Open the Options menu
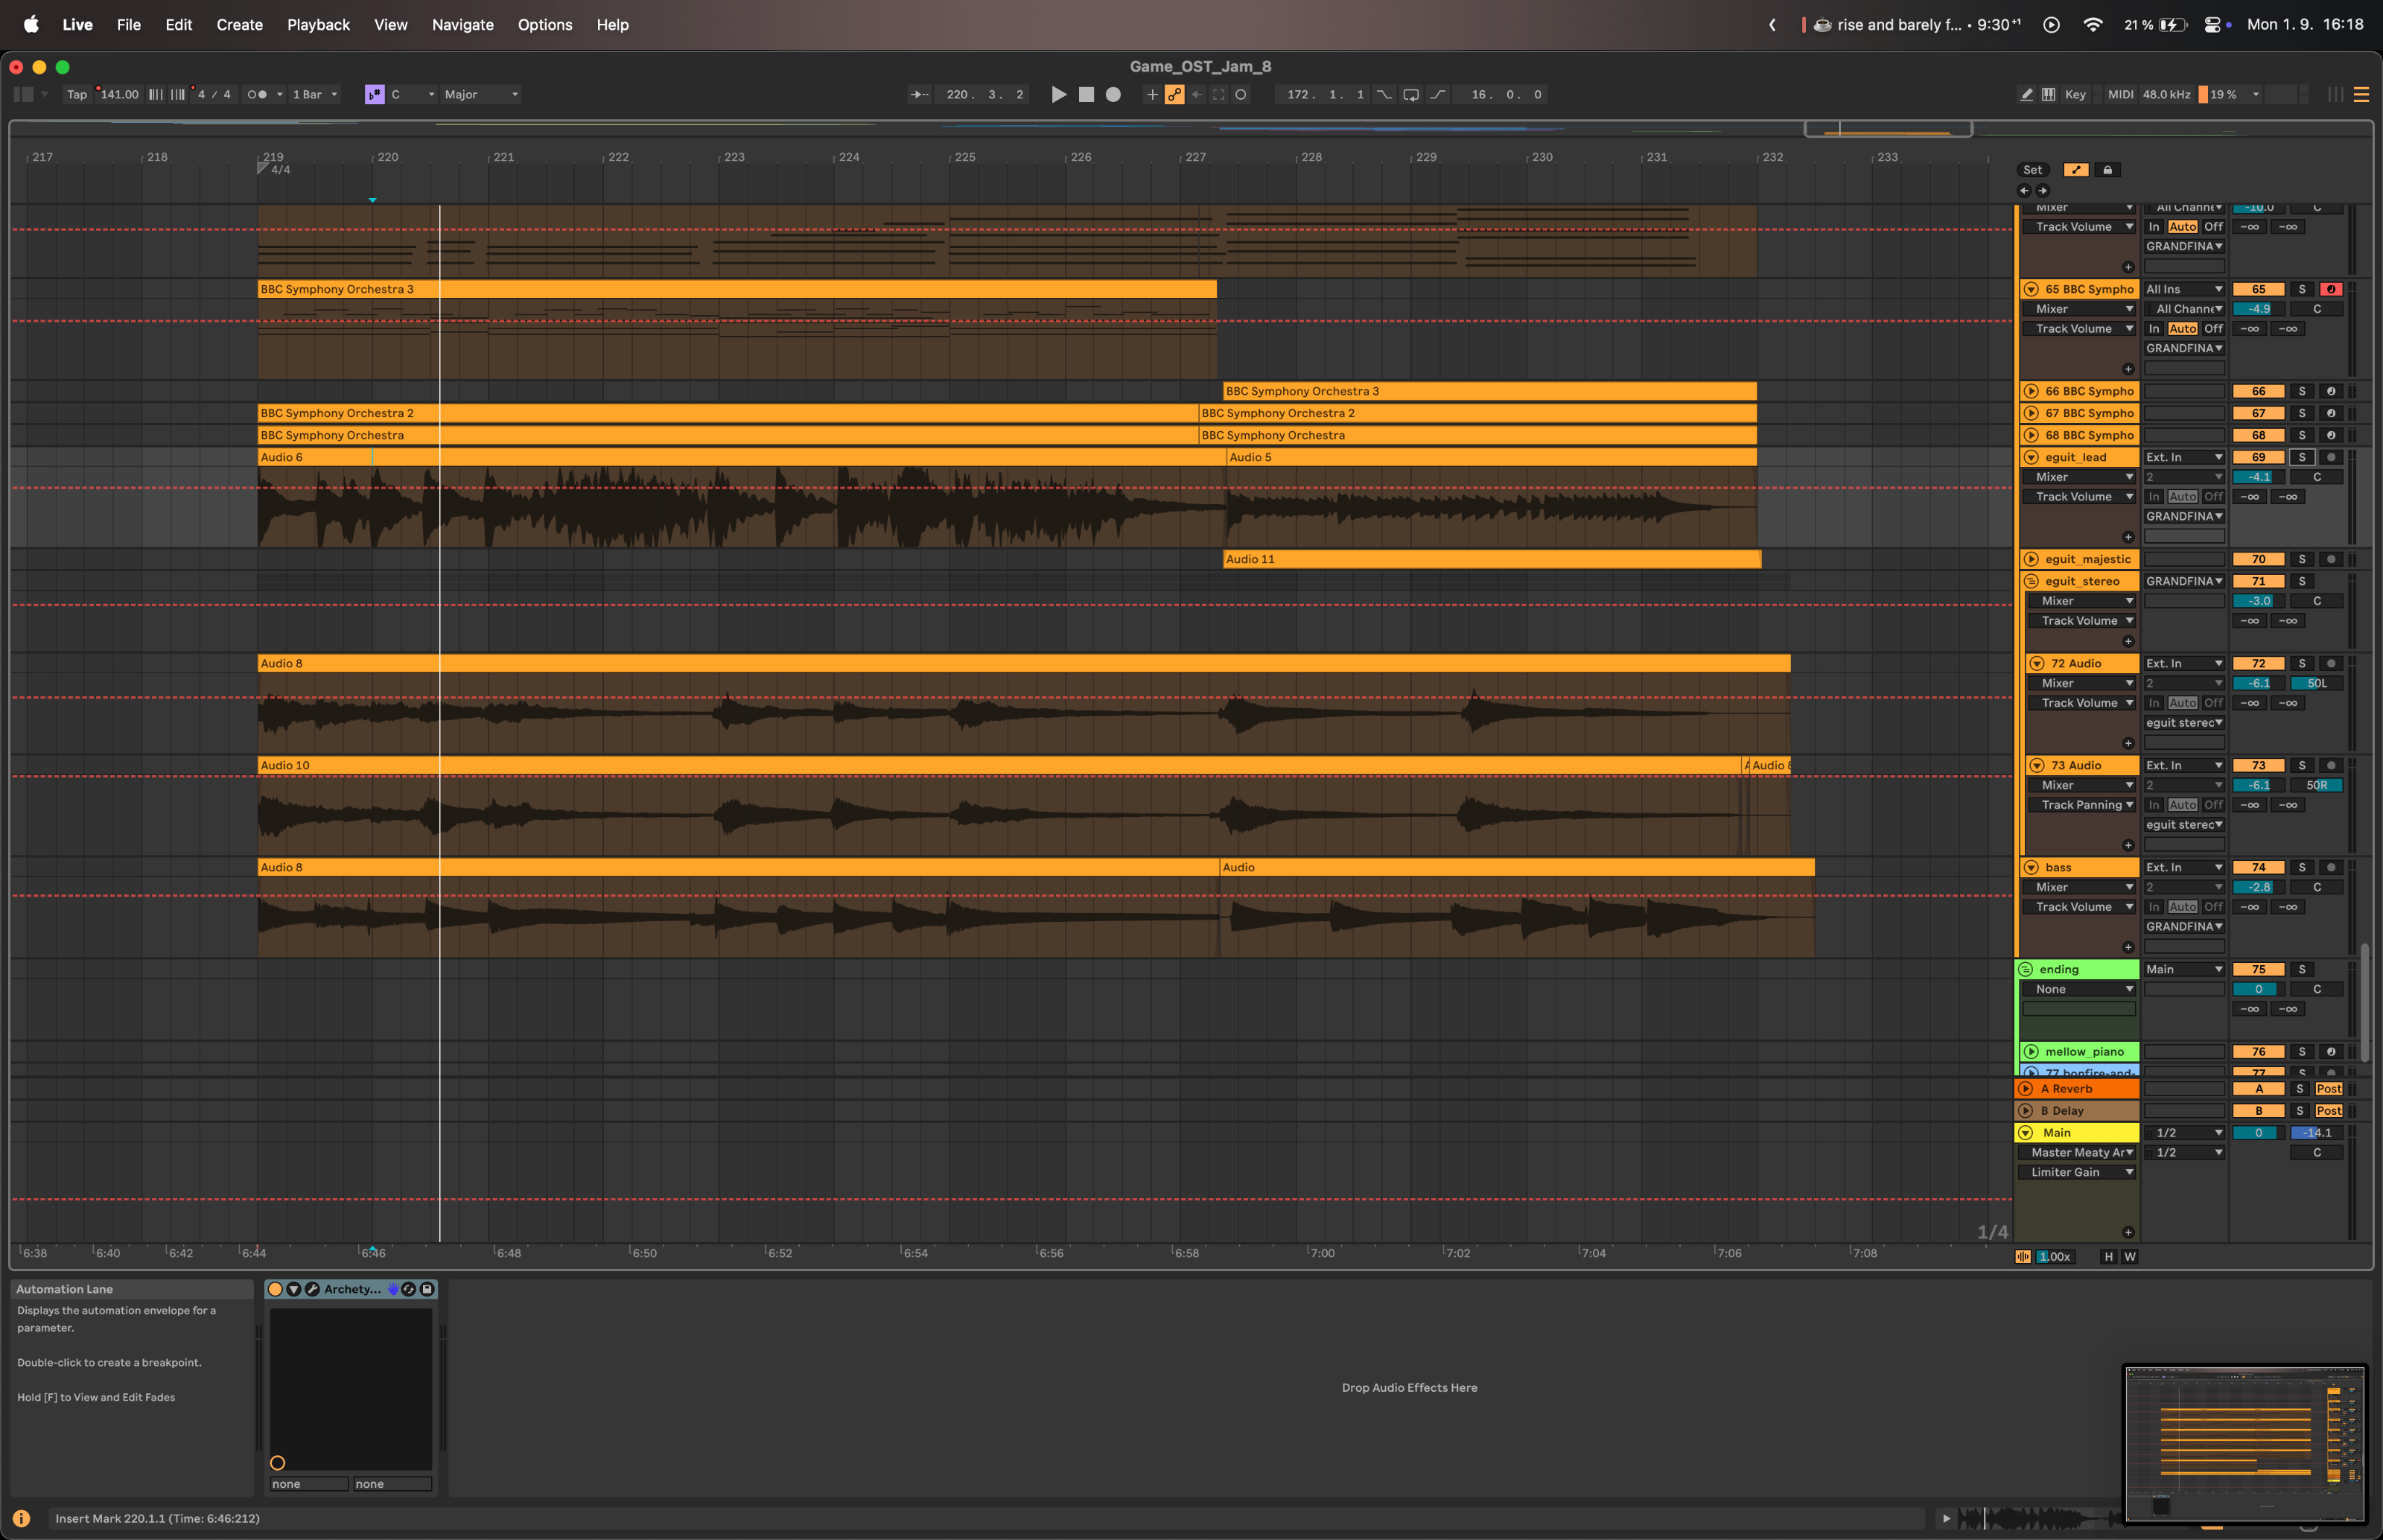2383x1540 pixels. [545, 24]
